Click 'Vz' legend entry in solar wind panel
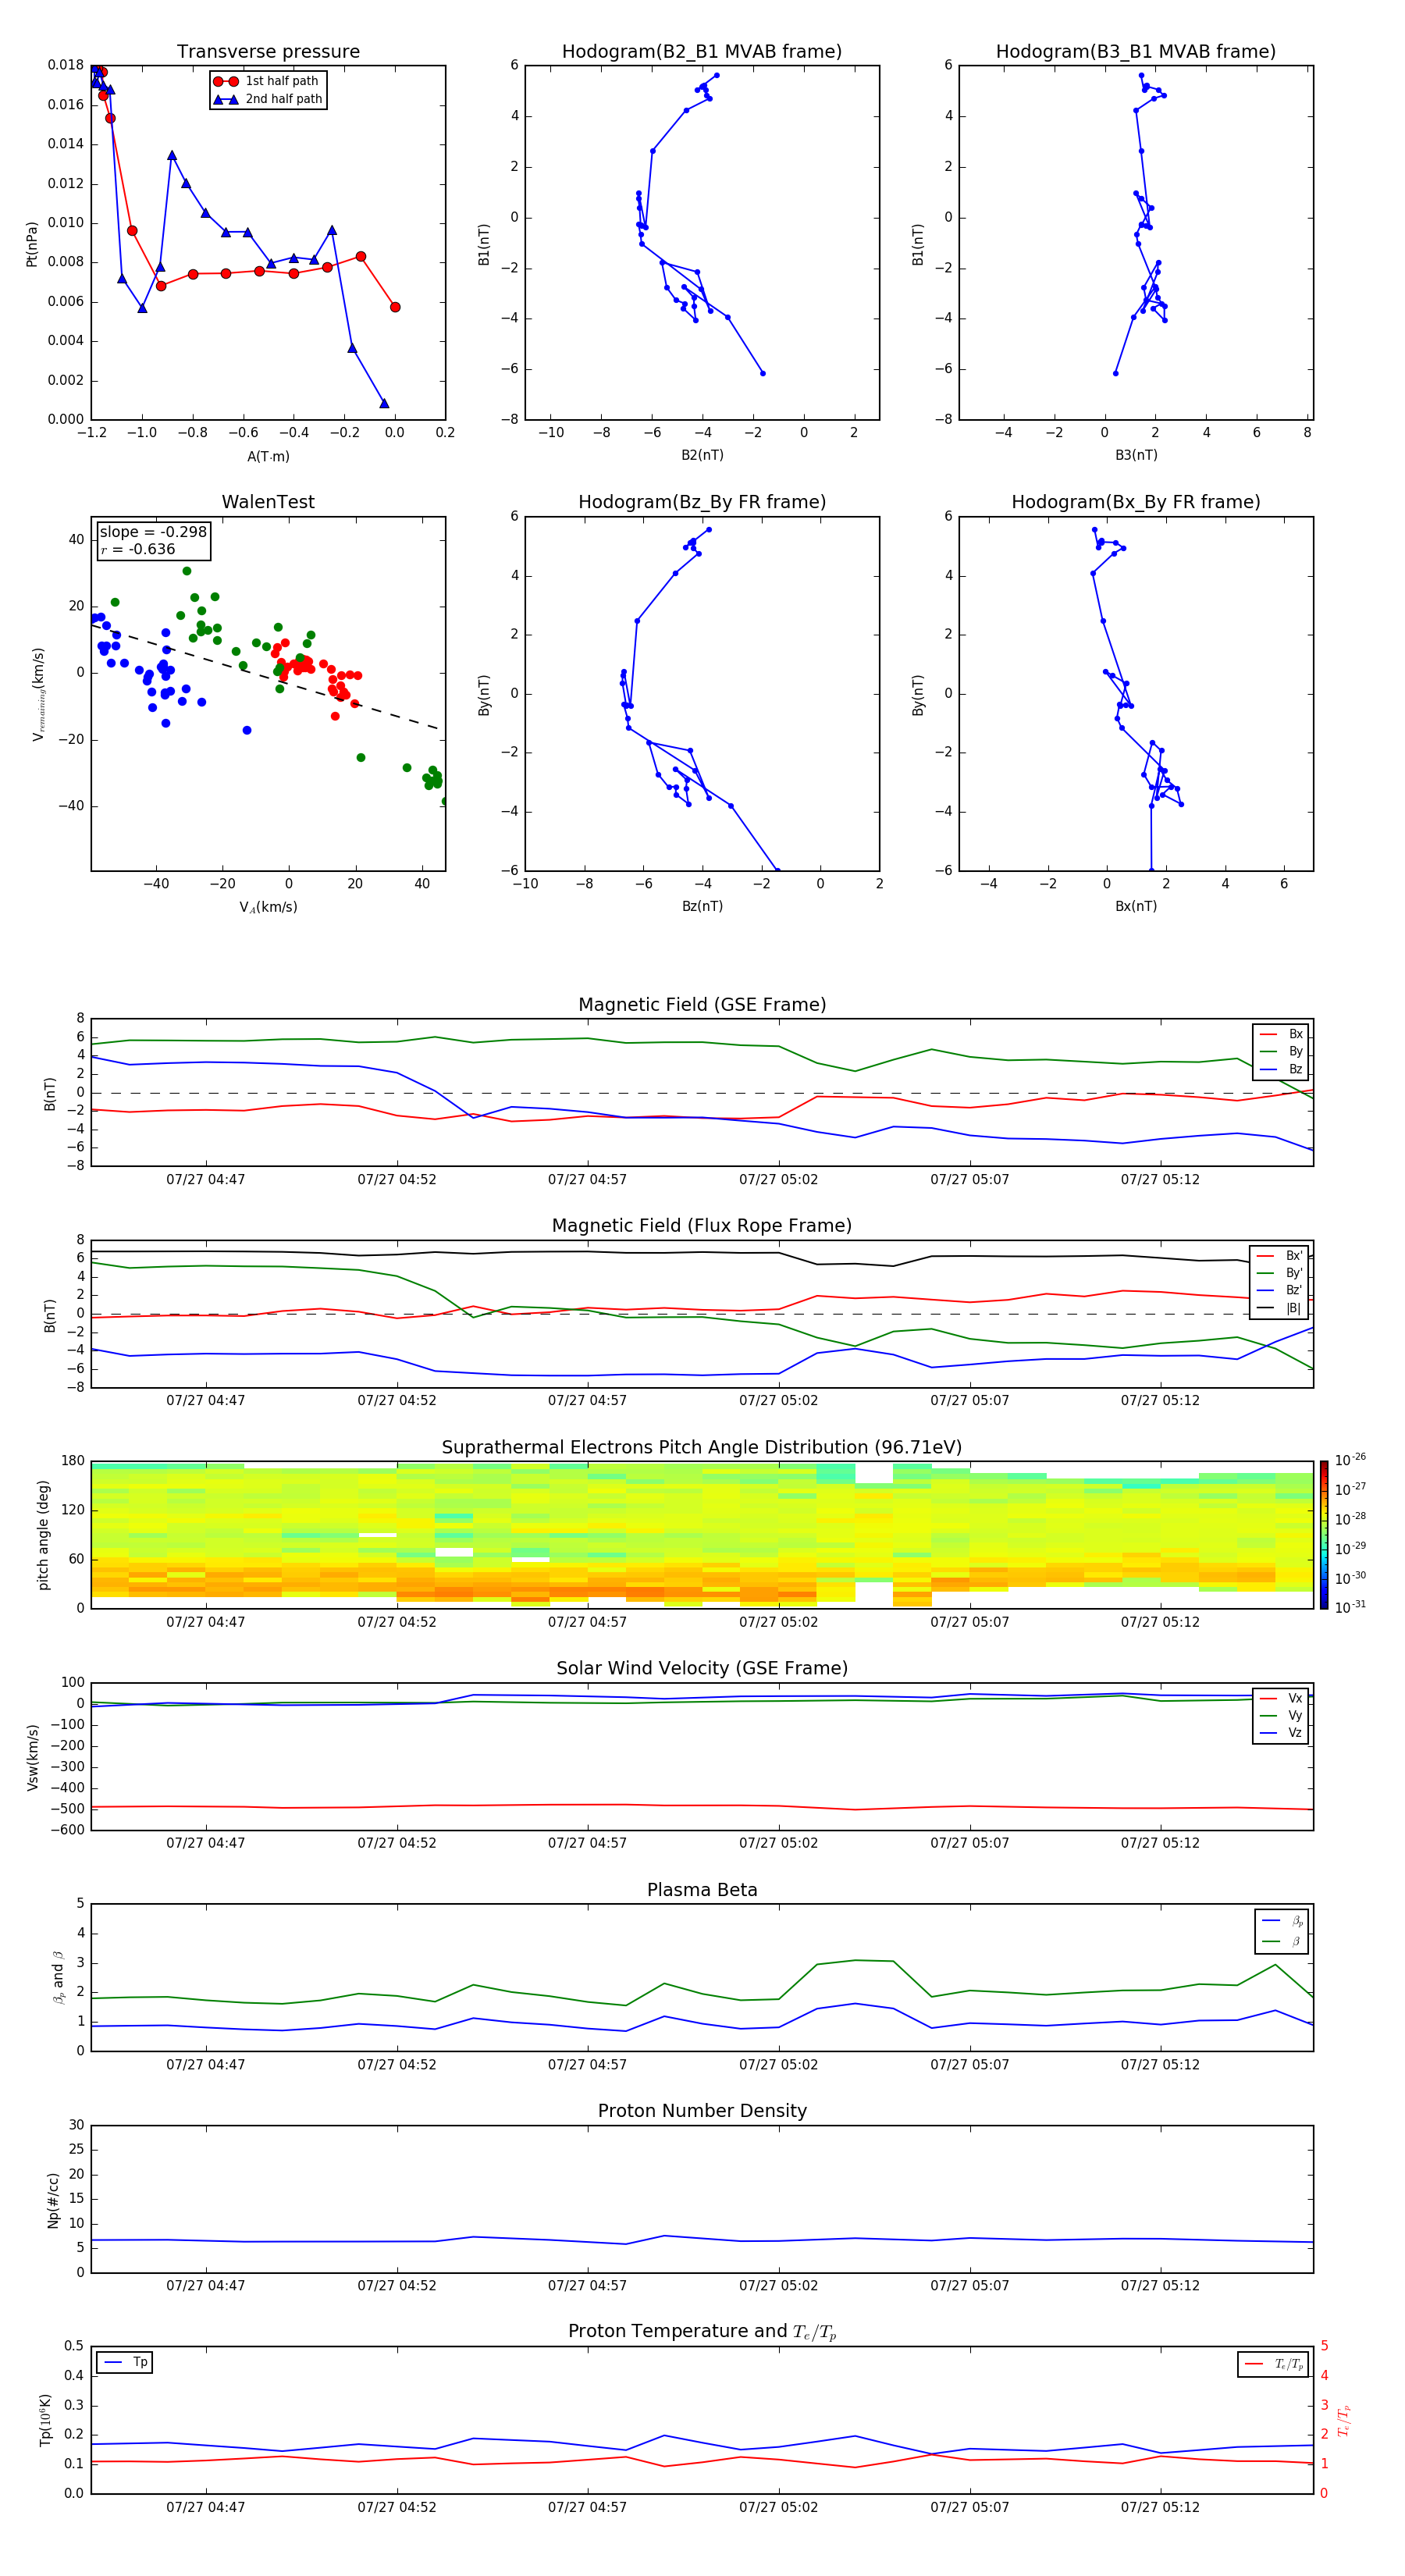Screen dimensions: 1405x2576 point(1282,1733)
